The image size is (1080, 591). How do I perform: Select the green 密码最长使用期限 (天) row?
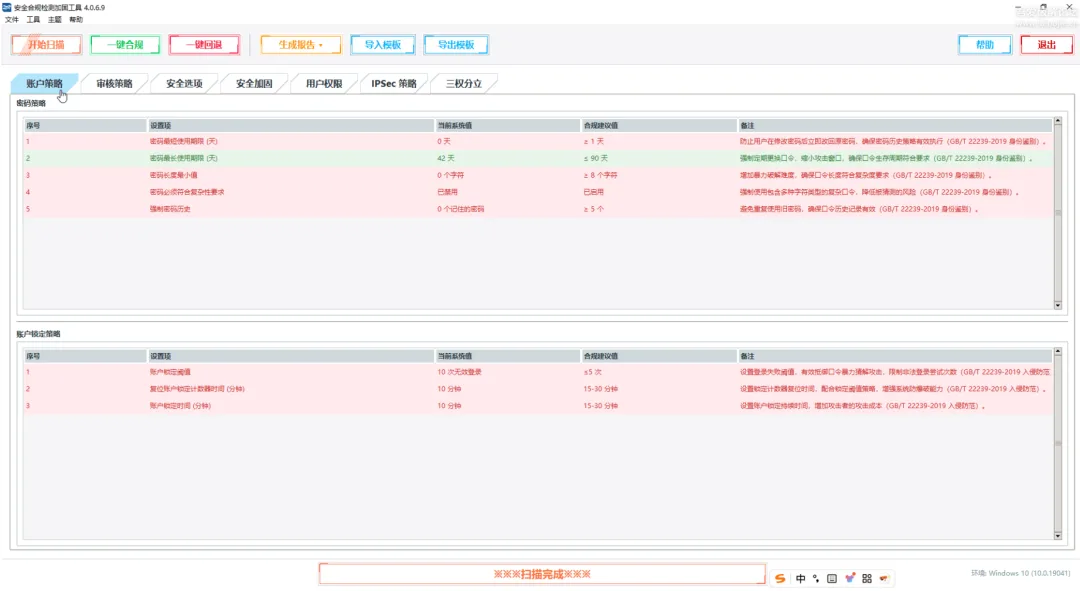coord(537,158)
